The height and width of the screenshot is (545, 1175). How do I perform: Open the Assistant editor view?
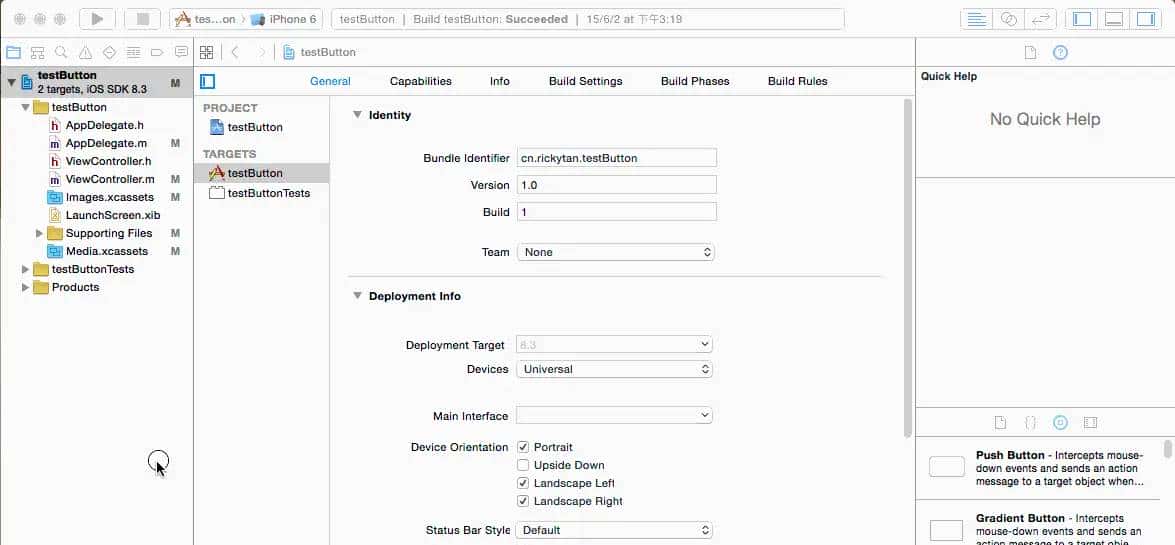click(1009, 19)
